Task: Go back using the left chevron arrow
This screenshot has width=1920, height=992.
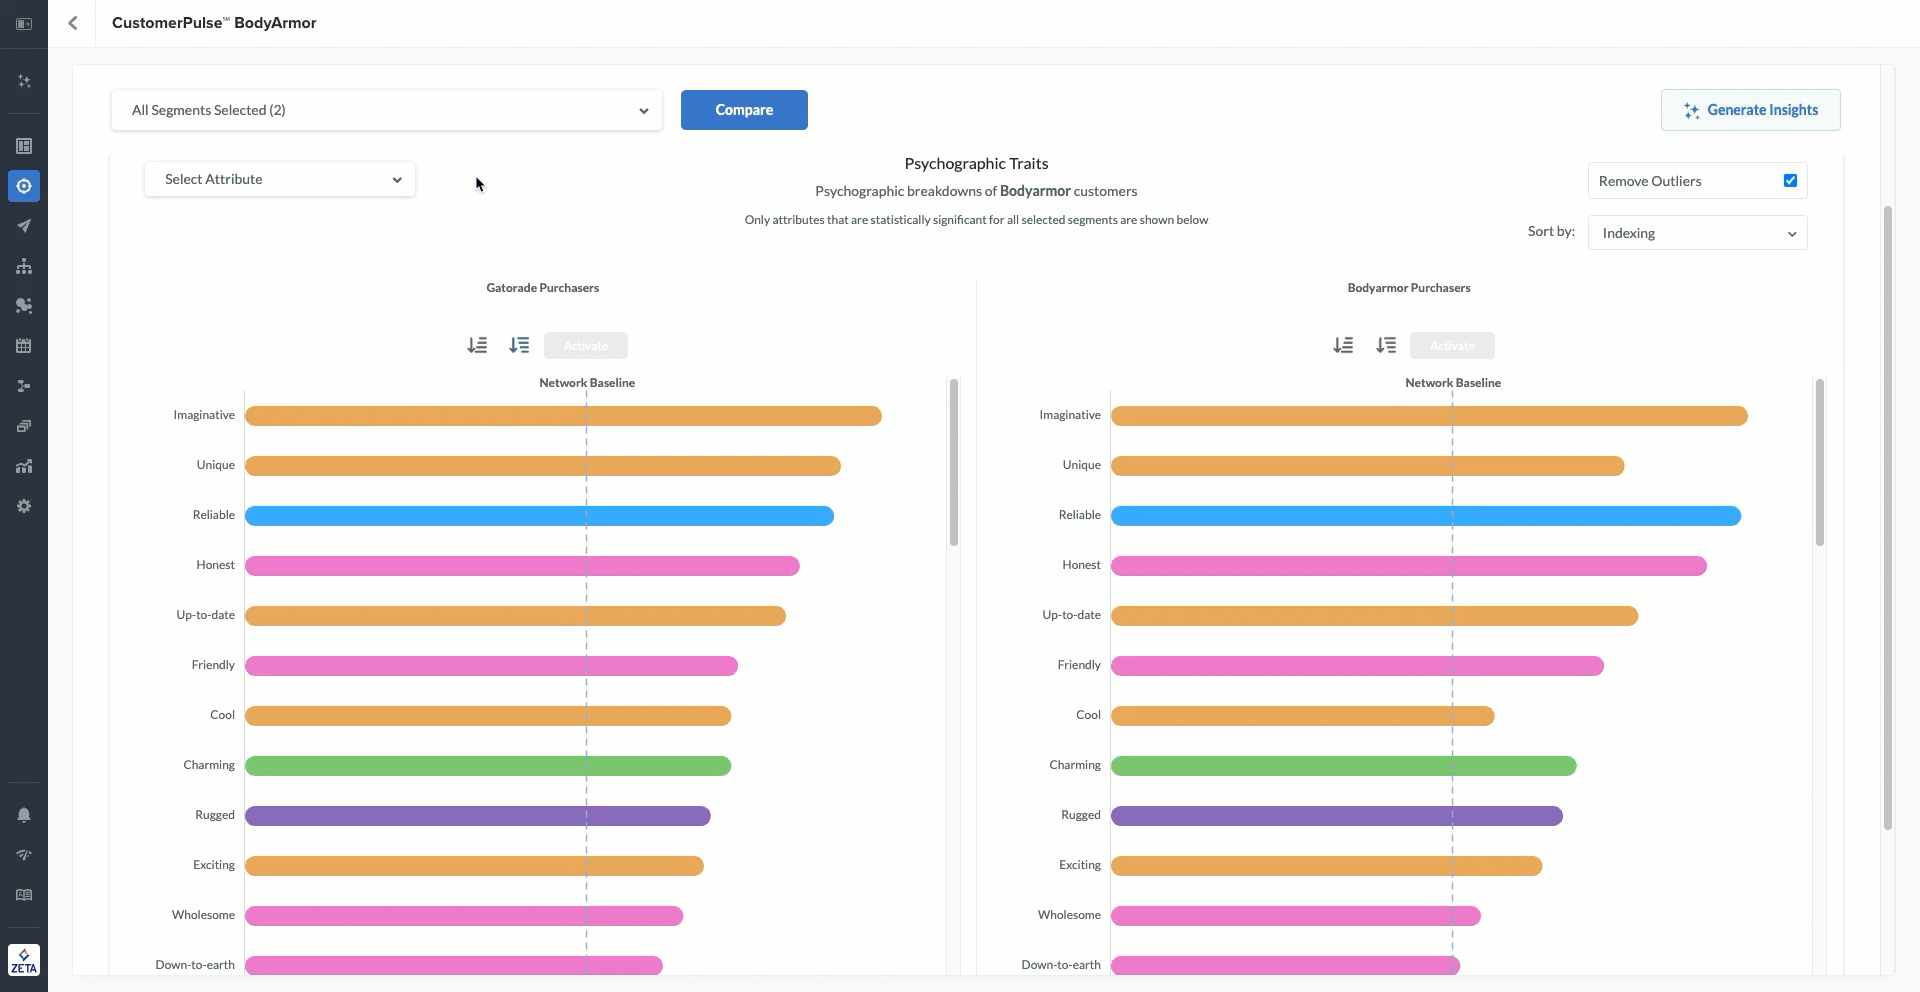Action: click(73, 23)
